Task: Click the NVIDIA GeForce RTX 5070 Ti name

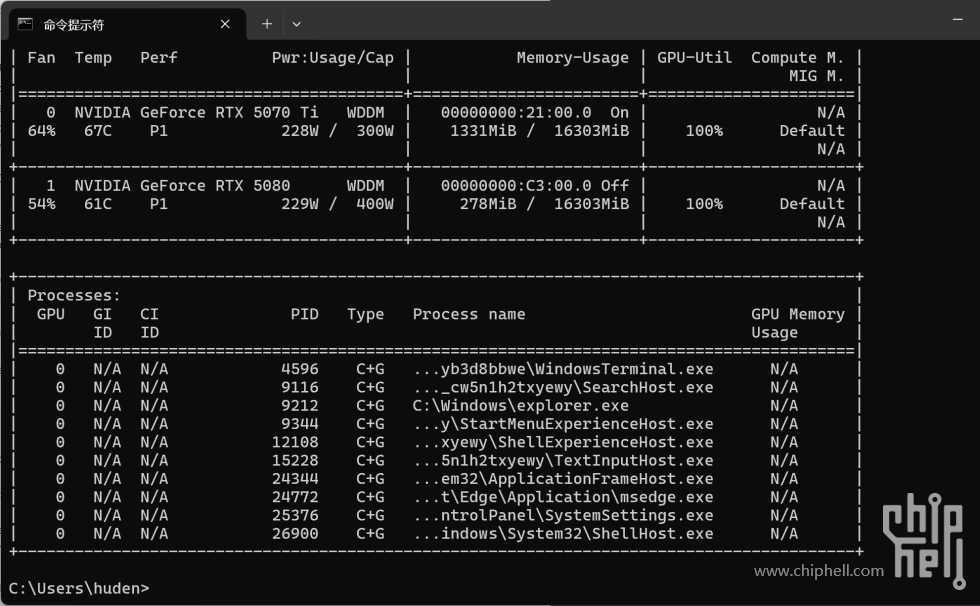Action: (196, 113)
